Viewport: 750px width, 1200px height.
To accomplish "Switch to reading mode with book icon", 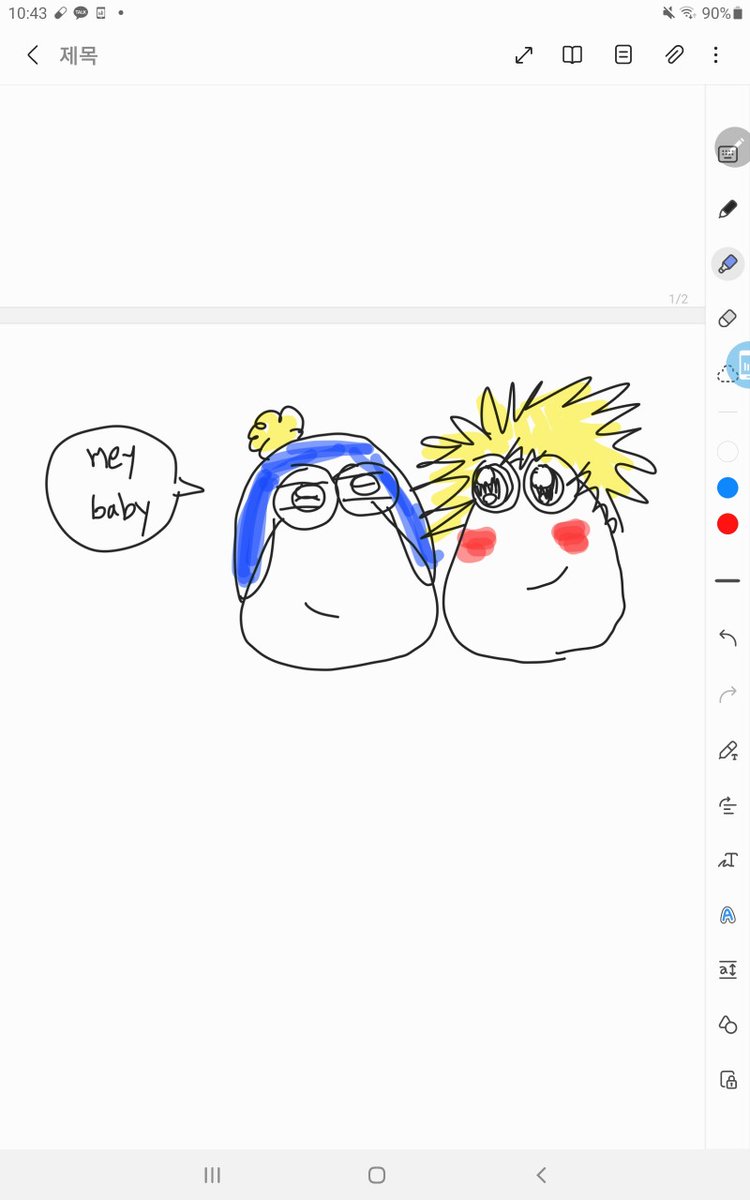I will click(x=572, y=56).
